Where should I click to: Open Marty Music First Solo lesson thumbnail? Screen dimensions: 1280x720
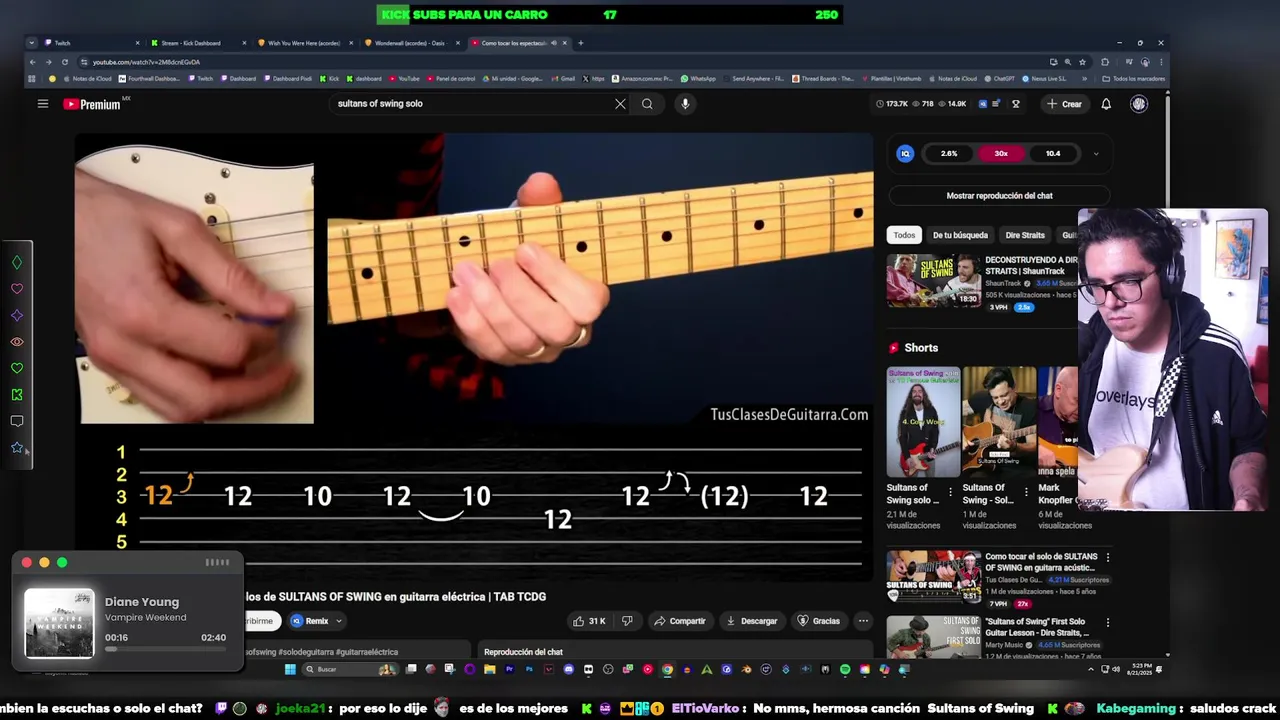934,637
